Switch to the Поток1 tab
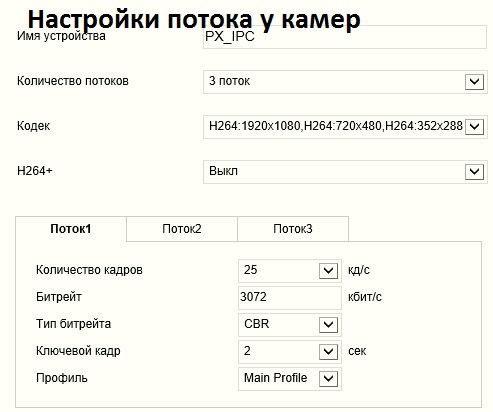493x412 pixels. [71, 229]
